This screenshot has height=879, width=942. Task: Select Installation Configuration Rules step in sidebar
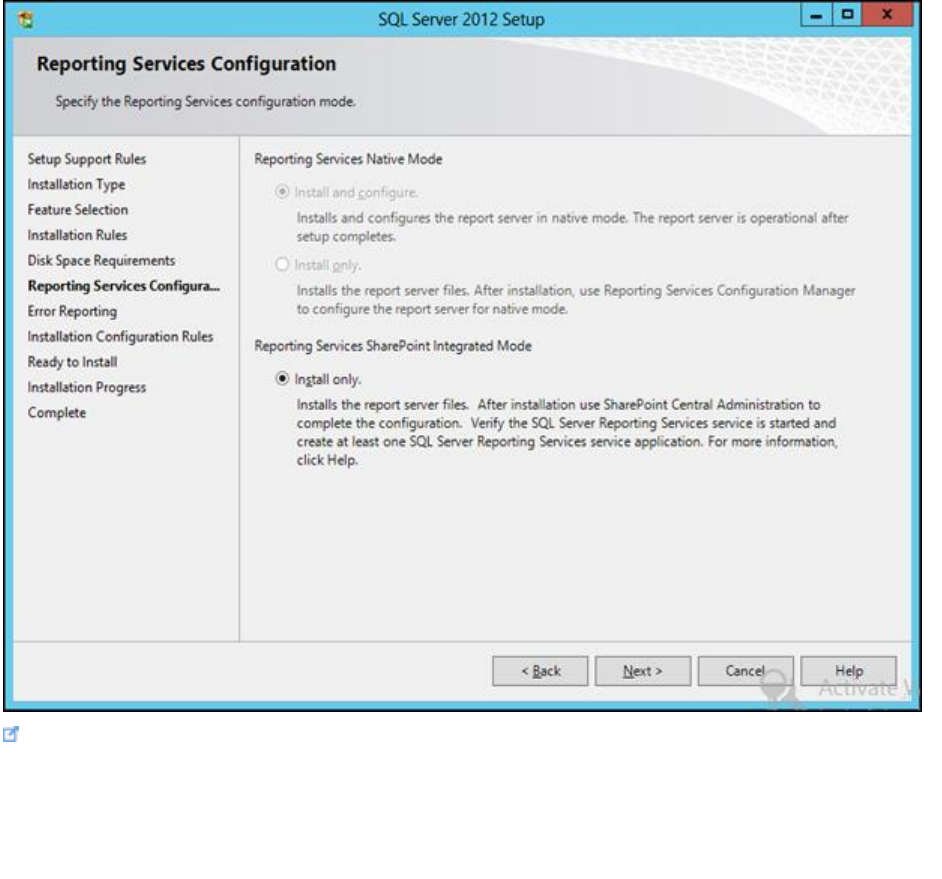coord(120,336)
